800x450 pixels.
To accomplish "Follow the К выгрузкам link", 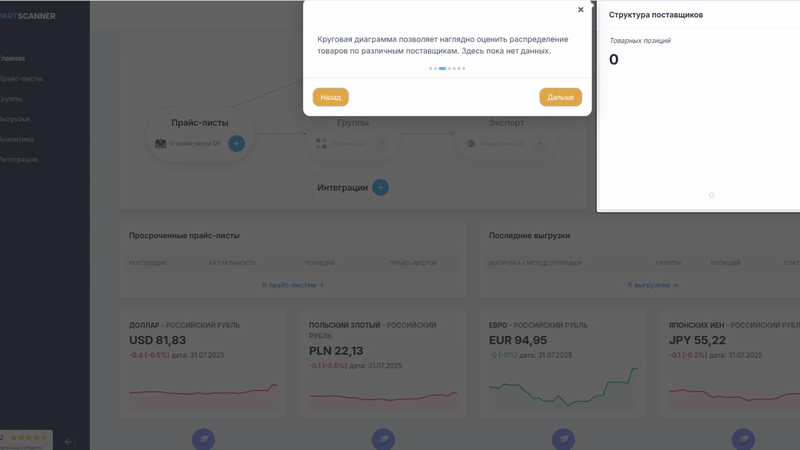I will tap(653, 285).
